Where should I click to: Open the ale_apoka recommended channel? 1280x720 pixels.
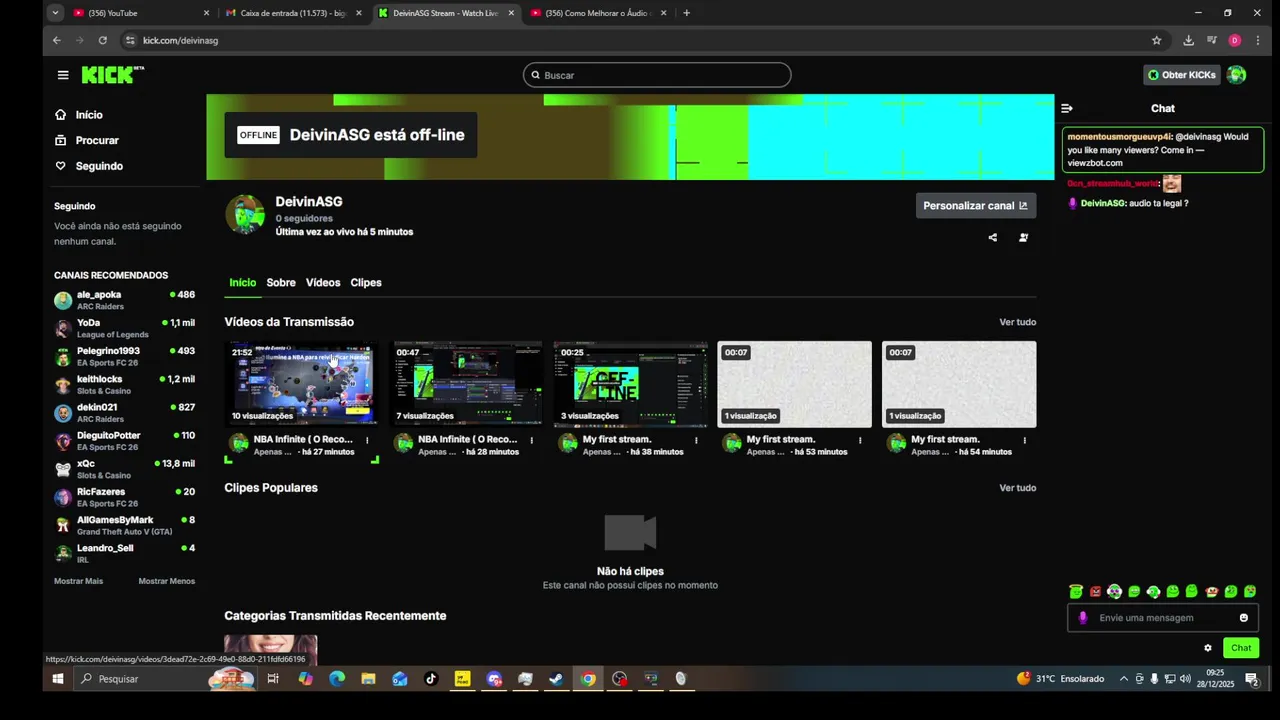click(125, 300)
